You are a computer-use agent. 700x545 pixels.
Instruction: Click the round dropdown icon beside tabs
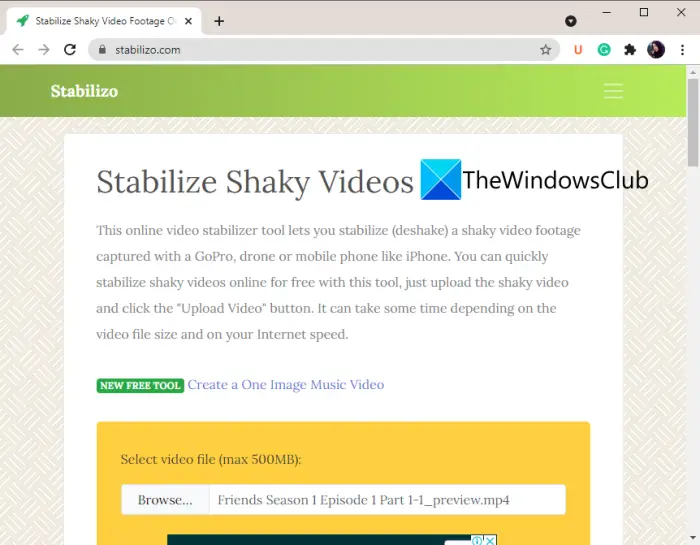coord(571,21)
